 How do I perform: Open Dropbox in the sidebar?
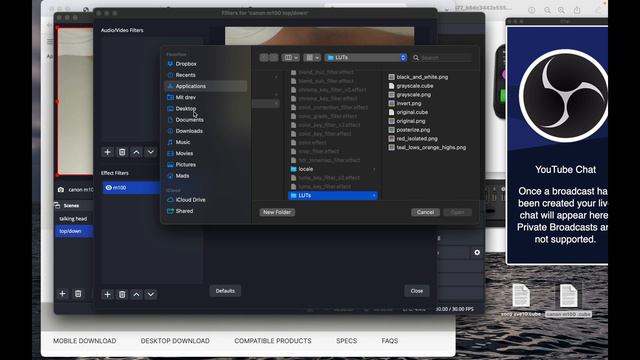(x=186, y=64)
